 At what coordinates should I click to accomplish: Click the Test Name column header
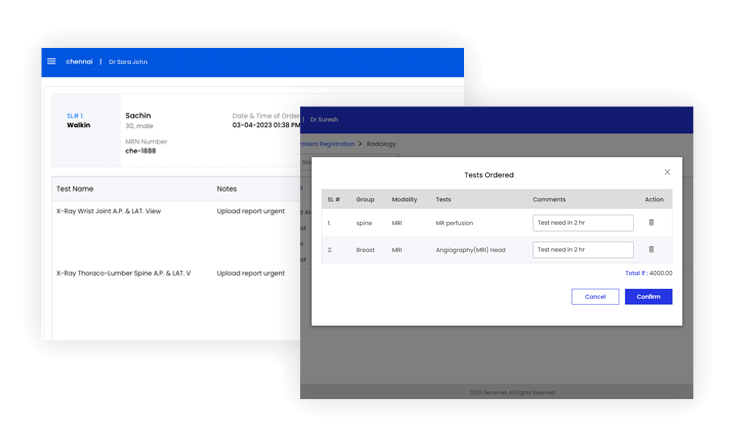click(x=75, y=189)
